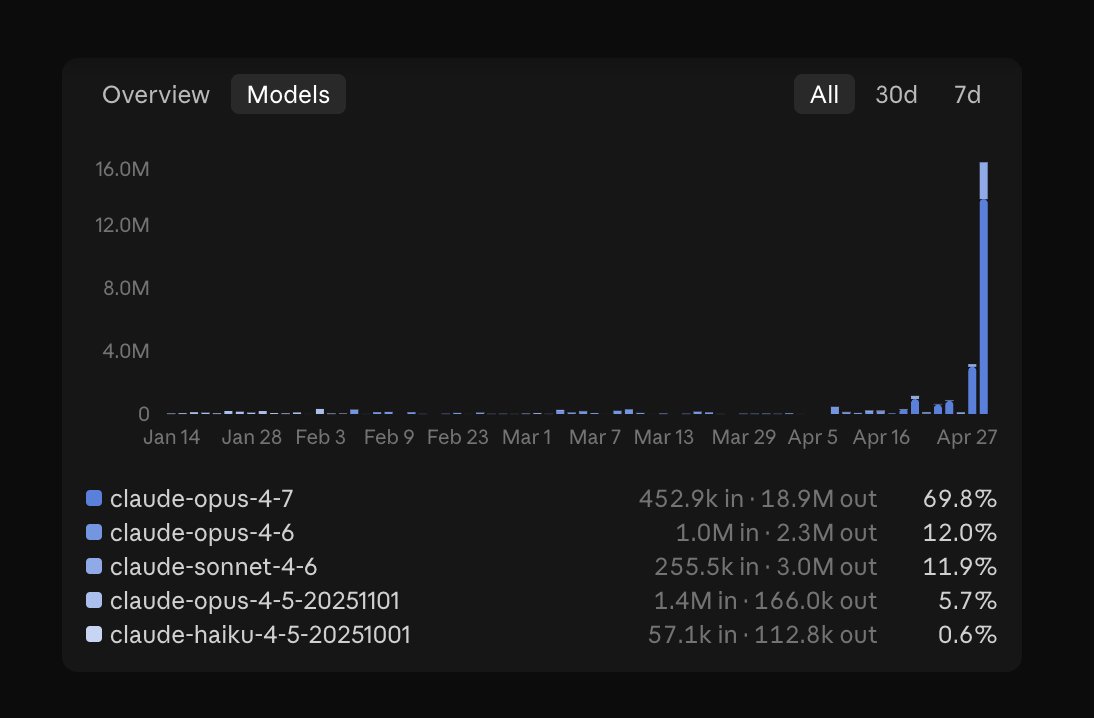1094x718 pixels.
Task: Click the '255.5k in · 3.0M out' usage text
Action: coord(765,567)
